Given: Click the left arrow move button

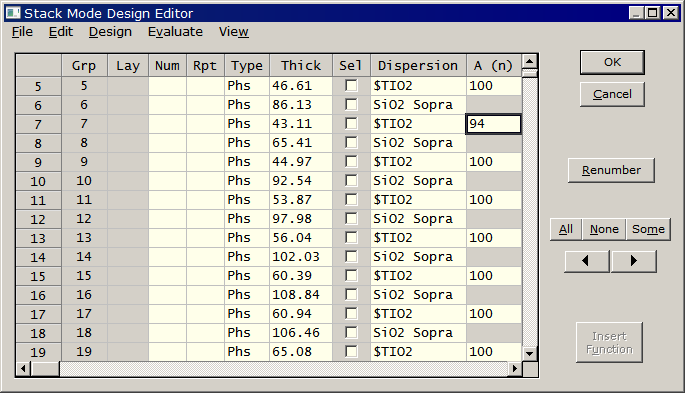Looking at the screenshot, I should tap(587, 261).
